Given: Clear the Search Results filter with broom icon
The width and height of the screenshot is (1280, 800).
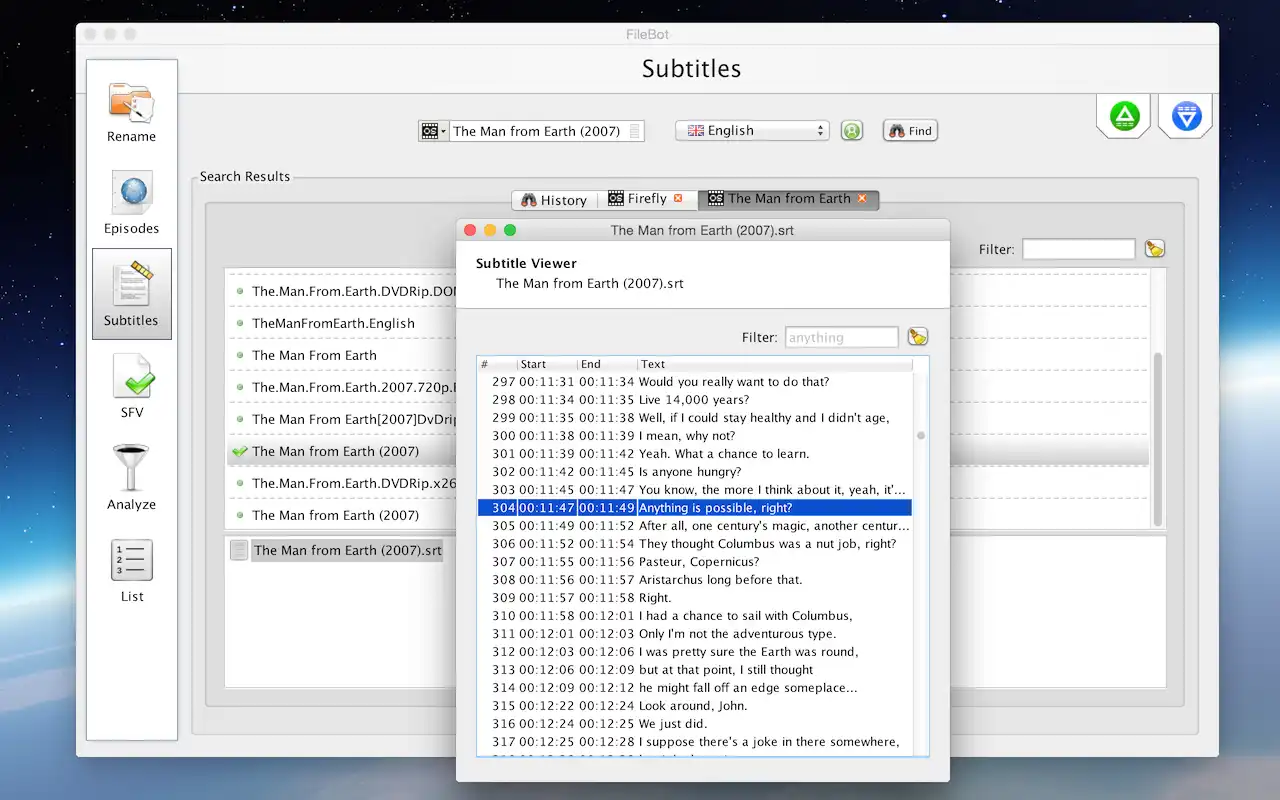Looking at the screenshot, I should pos(1155,249).
